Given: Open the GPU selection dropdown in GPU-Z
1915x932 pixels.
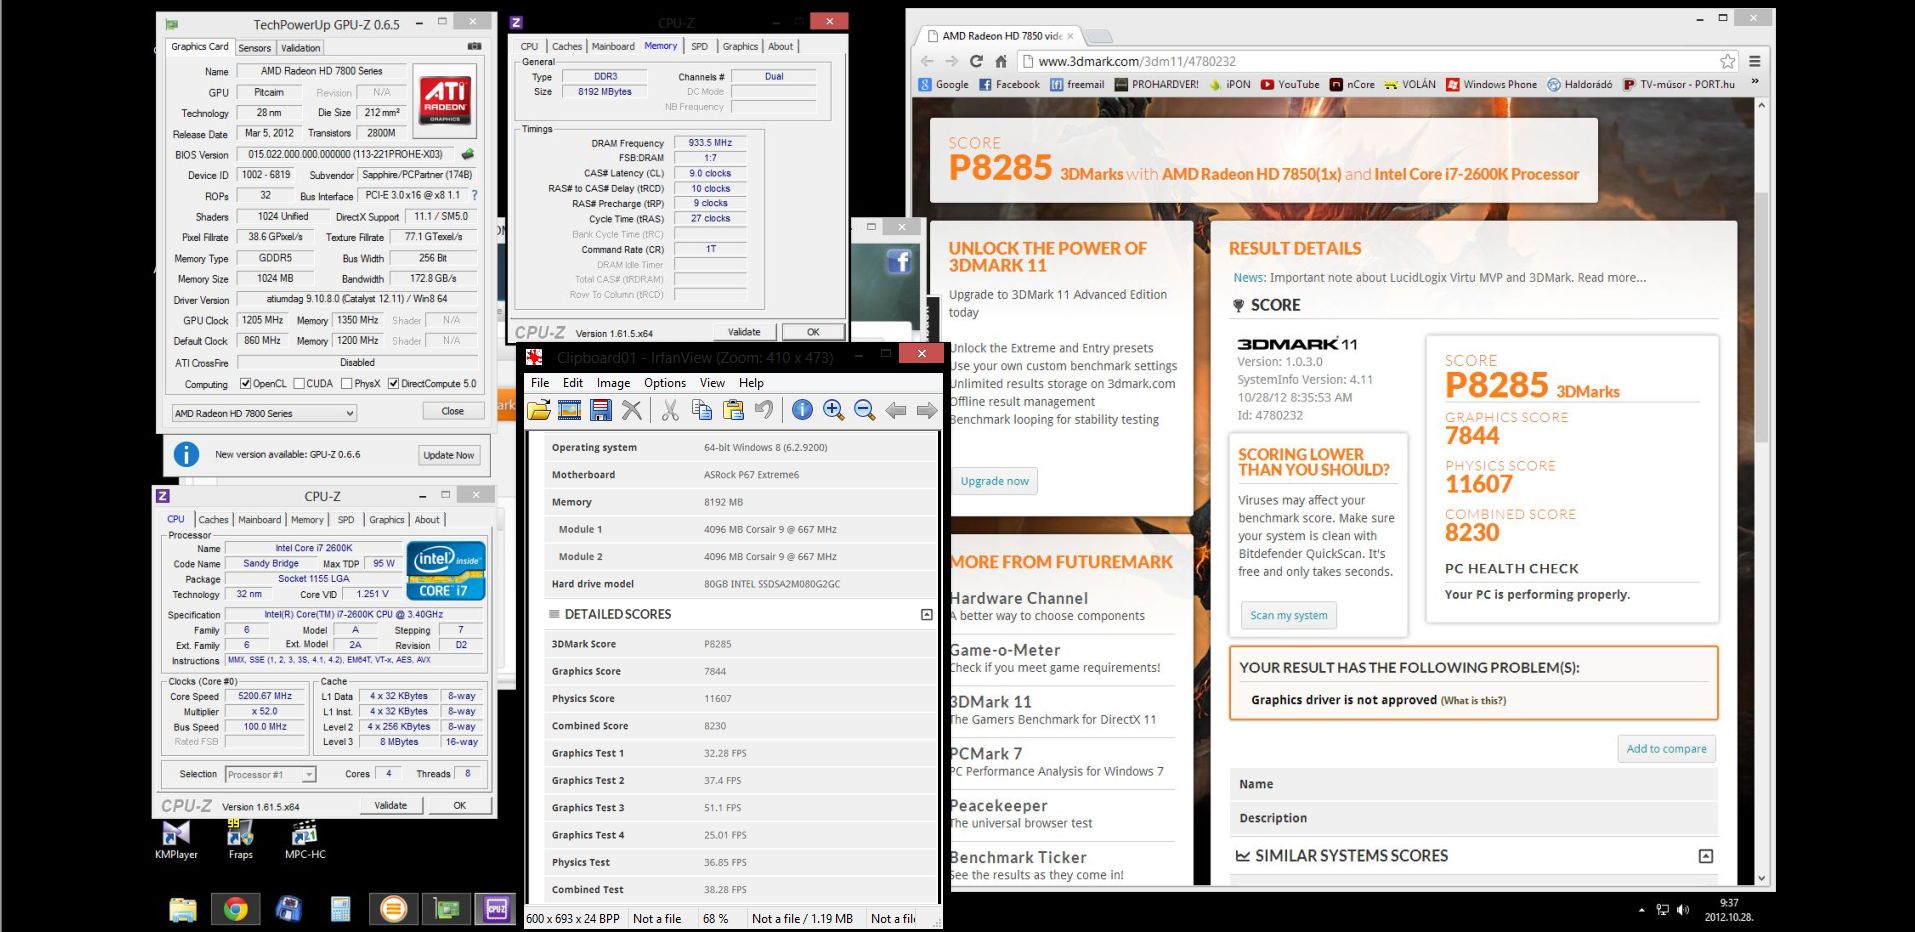Looking at the screenshot, I should click(264, 413).
